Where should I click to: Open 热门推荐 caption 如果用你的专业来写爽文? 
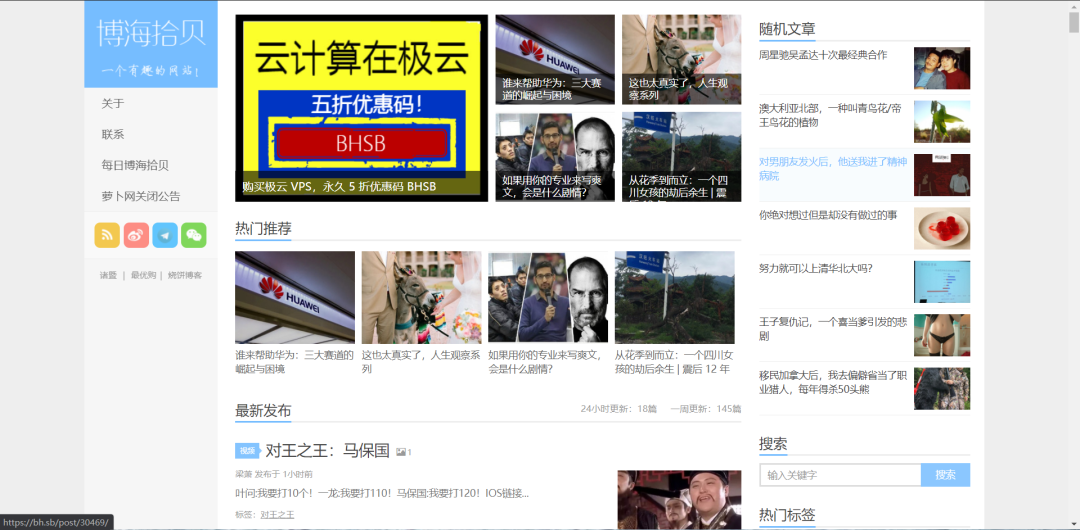548,362
